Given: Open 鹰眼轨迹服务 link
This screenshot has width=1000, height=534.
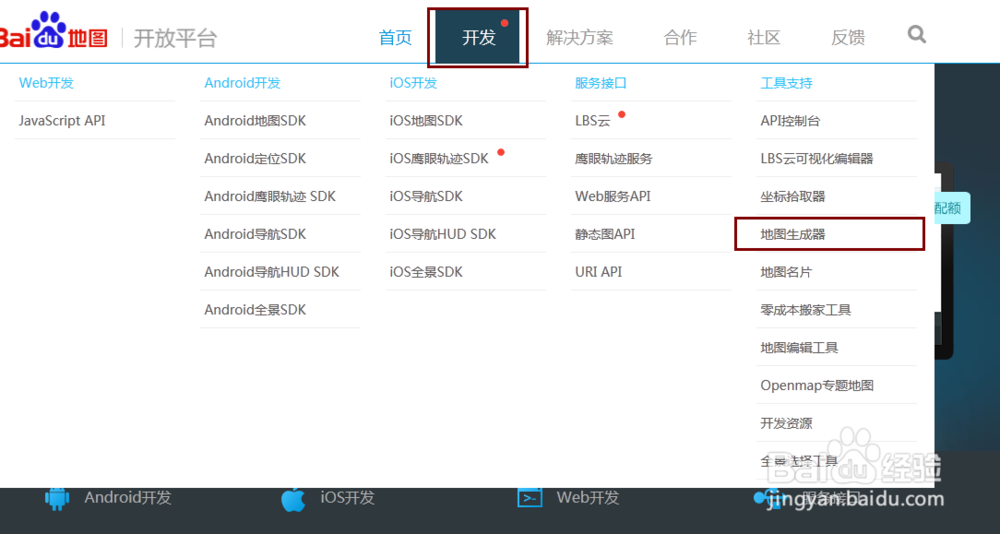Looking at the screenshot, I should click(x=614, y=158).
